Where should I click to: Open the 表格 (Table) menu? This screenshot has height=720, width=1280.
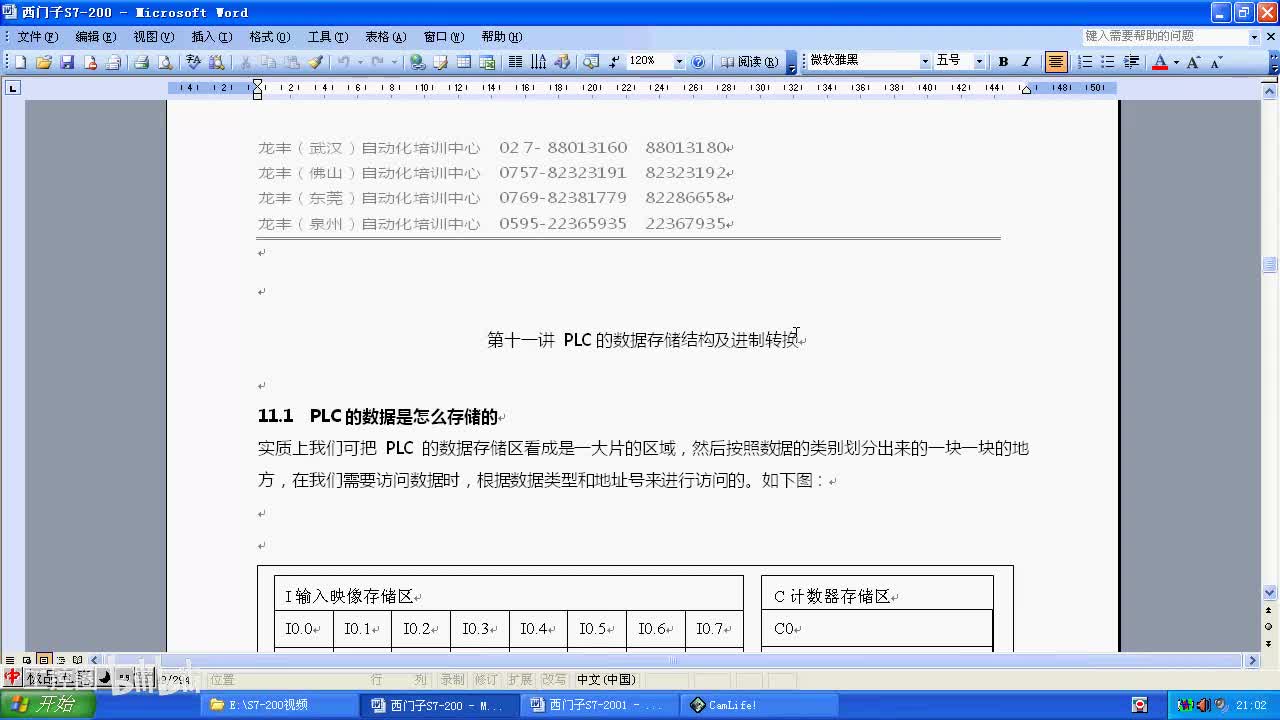pyautogui.click(x=385, y=36)
